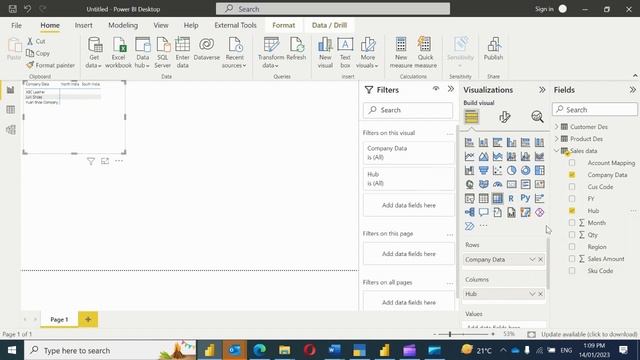
Task: Switch to Data view in sidebar
Action: tap(11, 110)
